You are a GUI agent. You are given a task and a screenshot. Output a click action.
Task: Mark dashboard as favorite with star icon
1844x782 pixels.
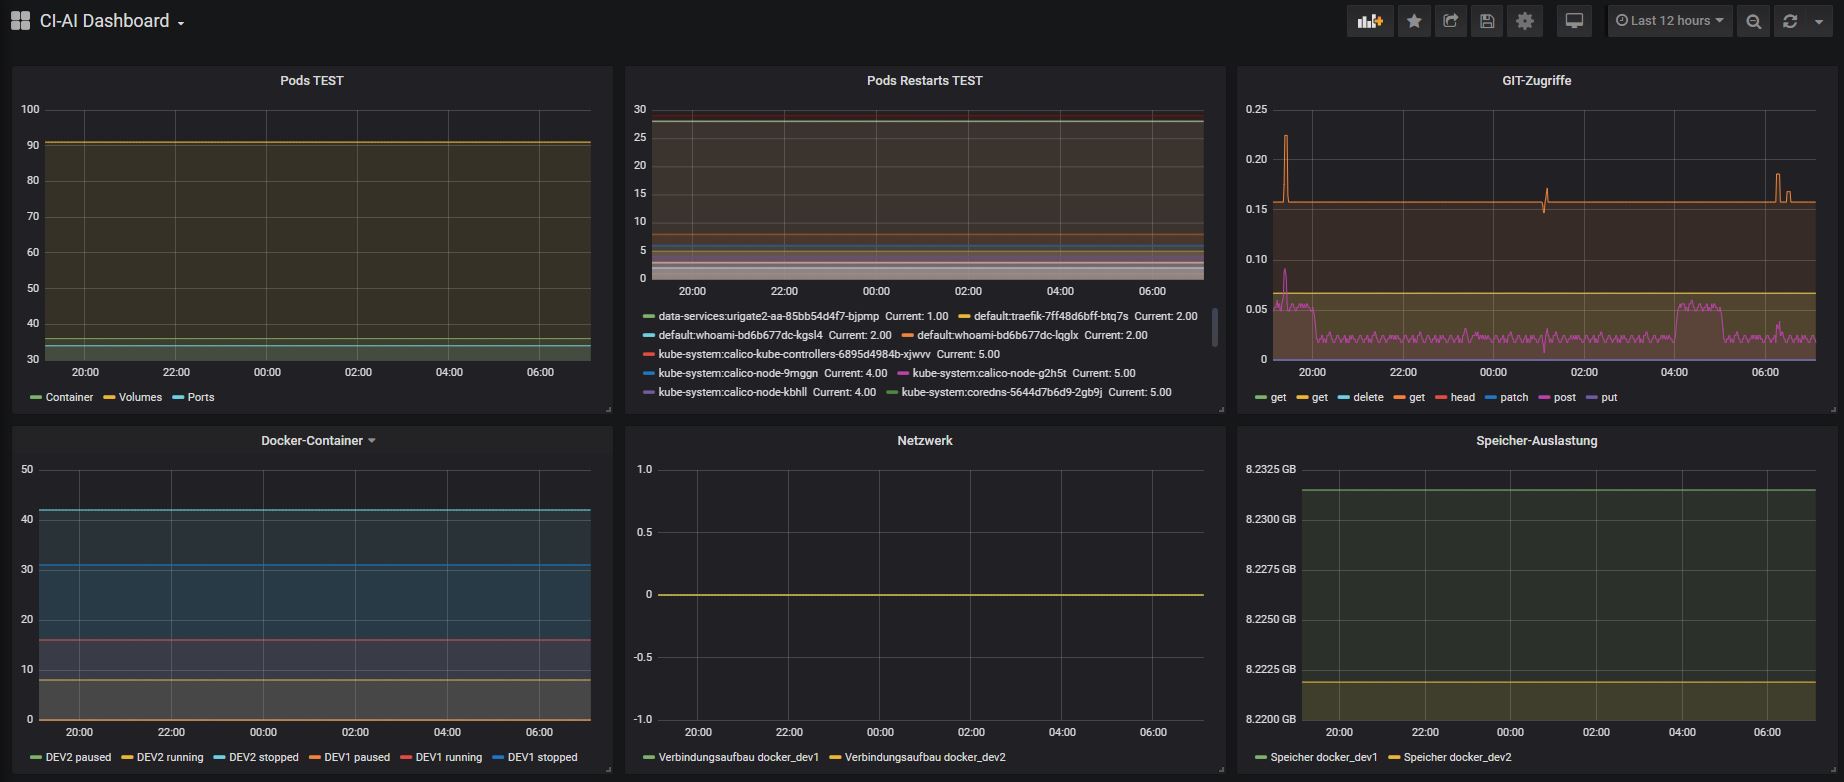coord(1414,21)
